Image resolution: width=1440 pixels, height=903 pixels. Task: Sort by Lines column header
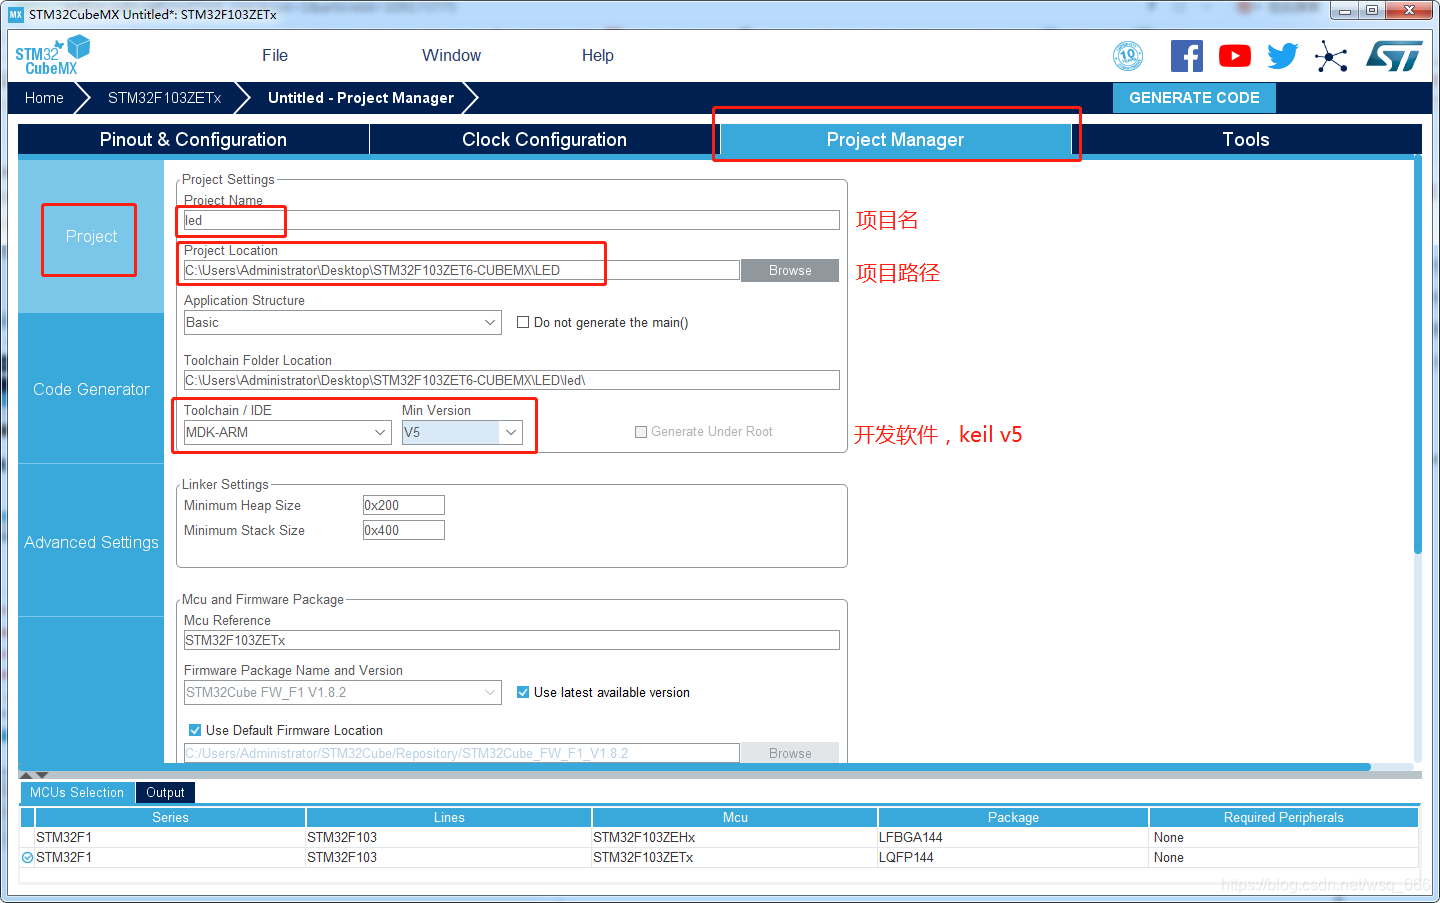click(x=449, y=817)
